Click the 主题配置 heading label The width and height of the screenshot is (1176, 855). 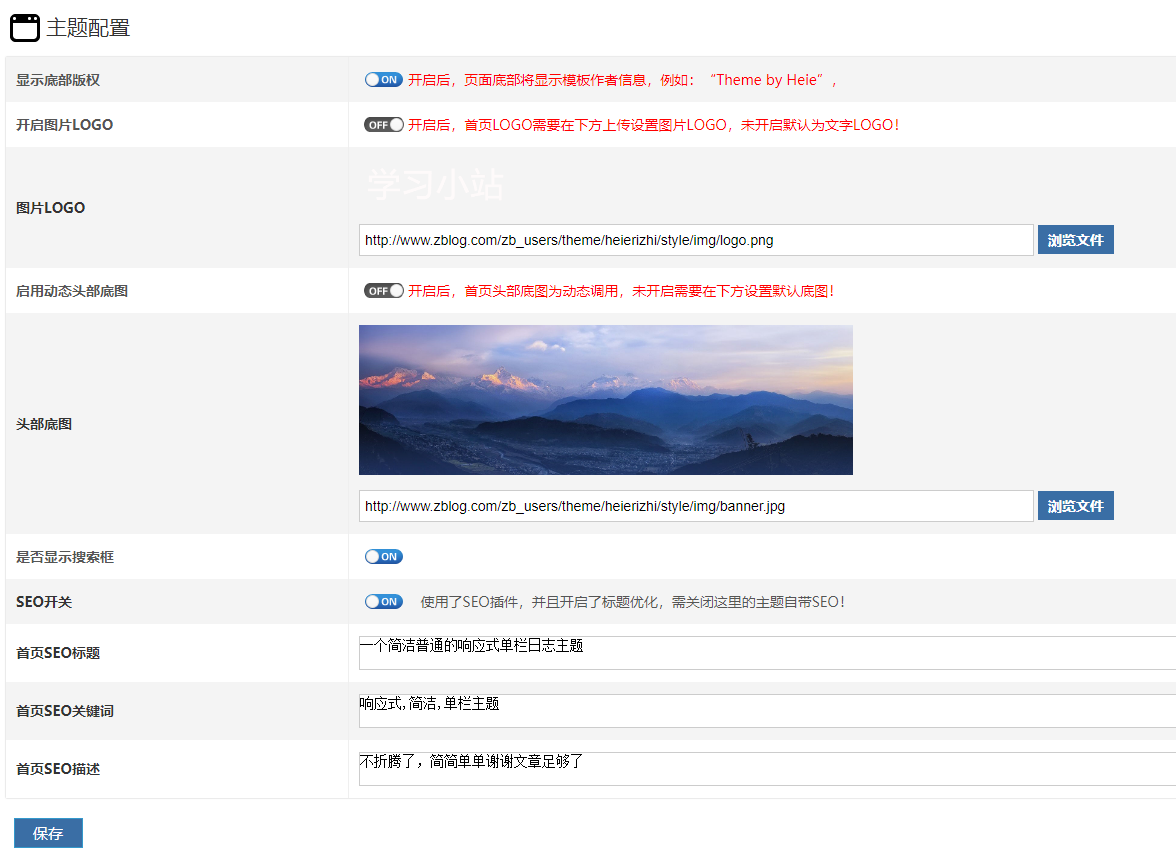(82, 28)
